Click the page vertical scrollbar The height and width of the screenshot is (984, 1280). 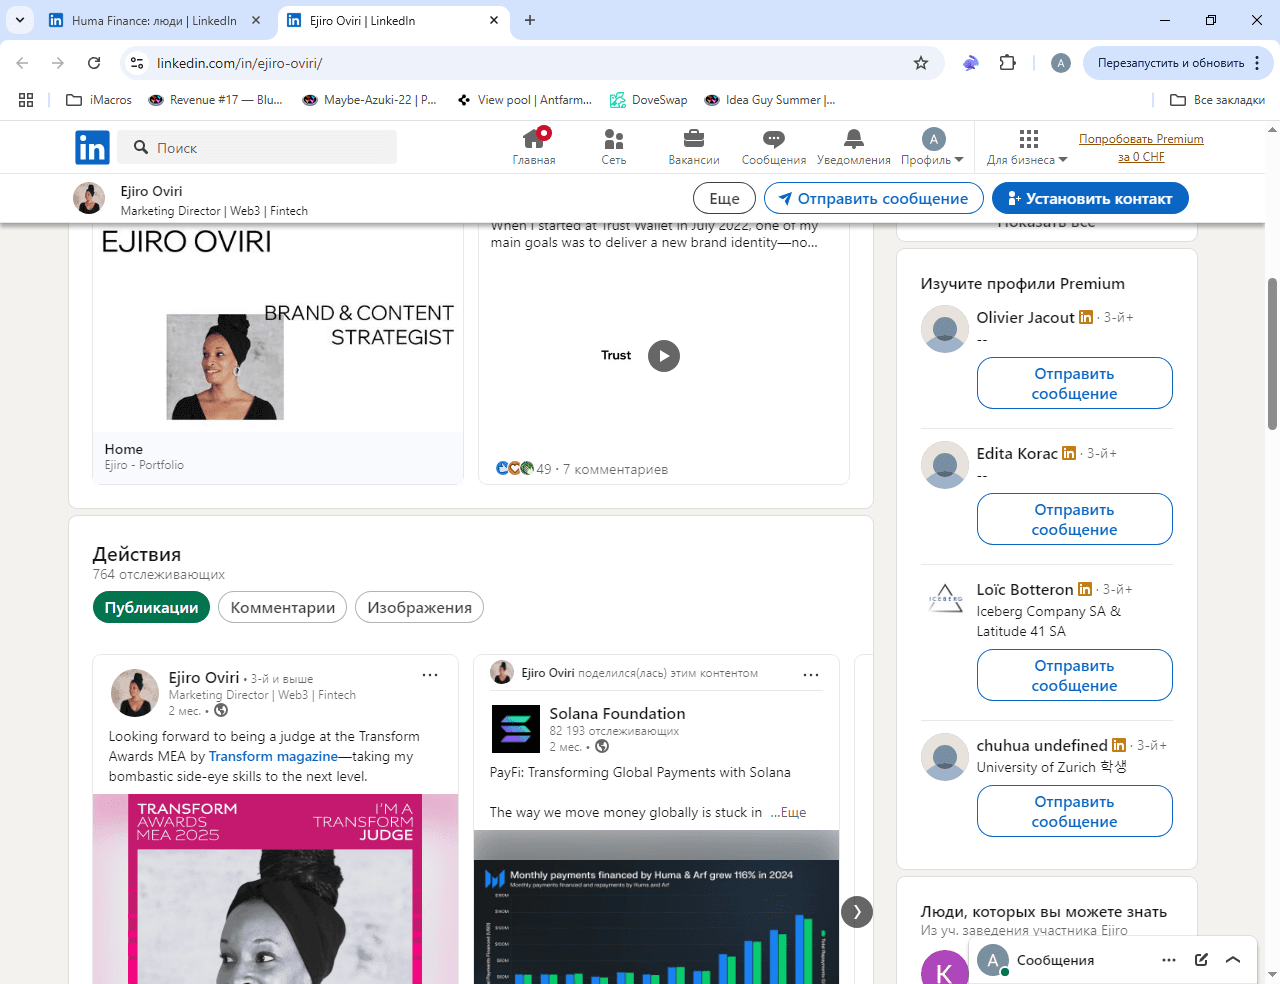(x=1272, y=353)
